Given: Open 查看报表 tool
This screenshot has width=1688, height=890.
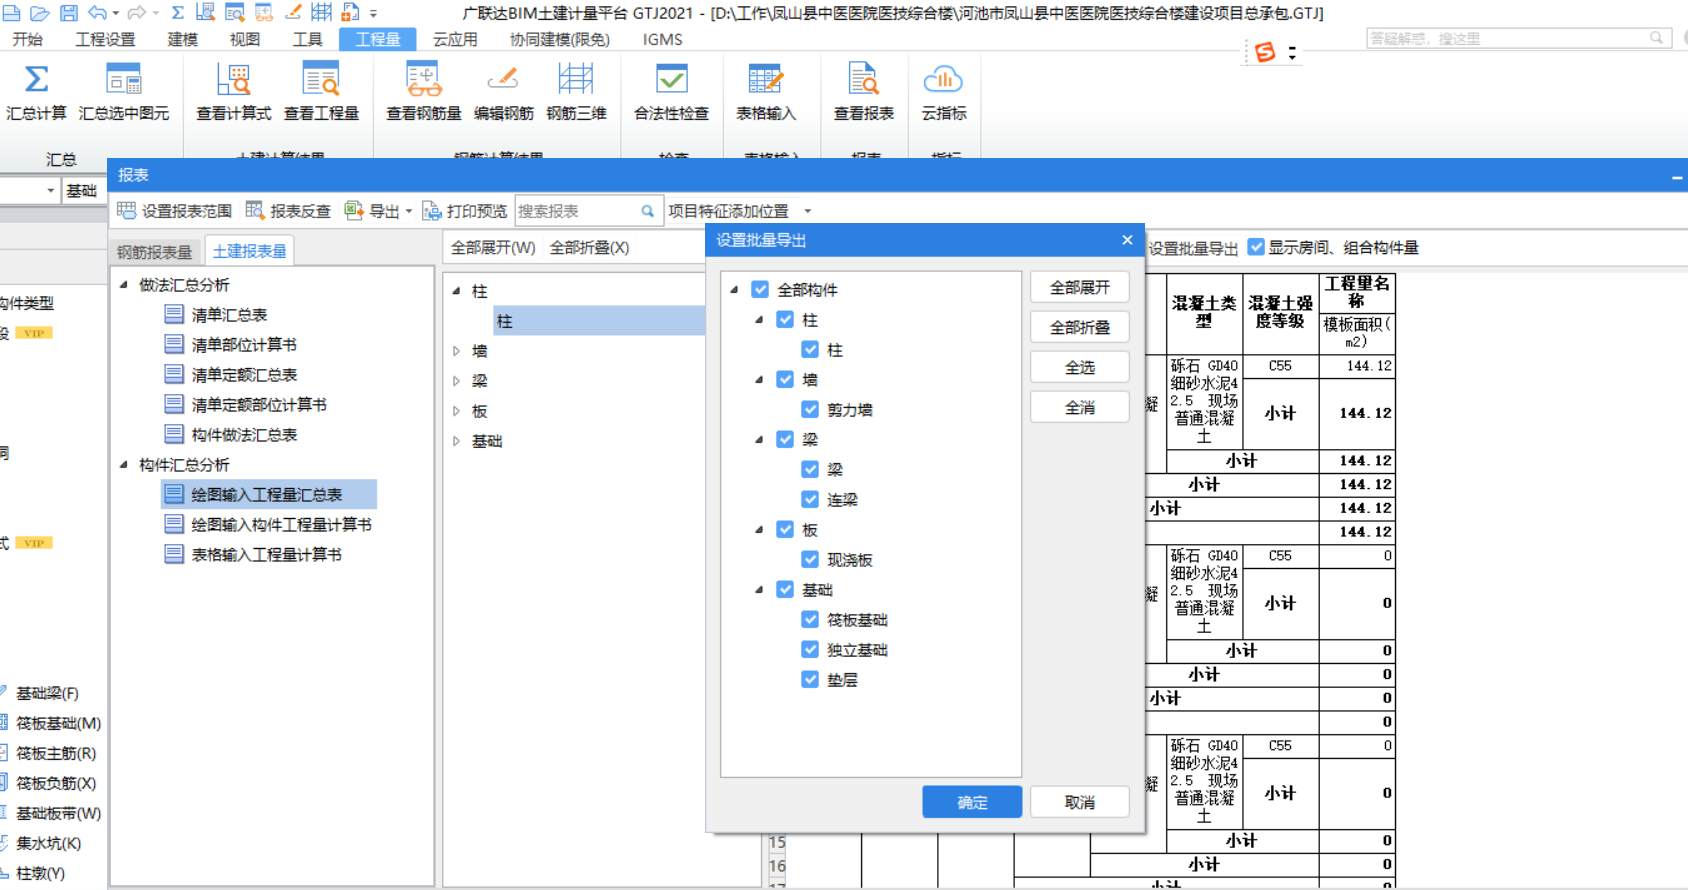Looking at the screenshot, I should click(864, 92).
